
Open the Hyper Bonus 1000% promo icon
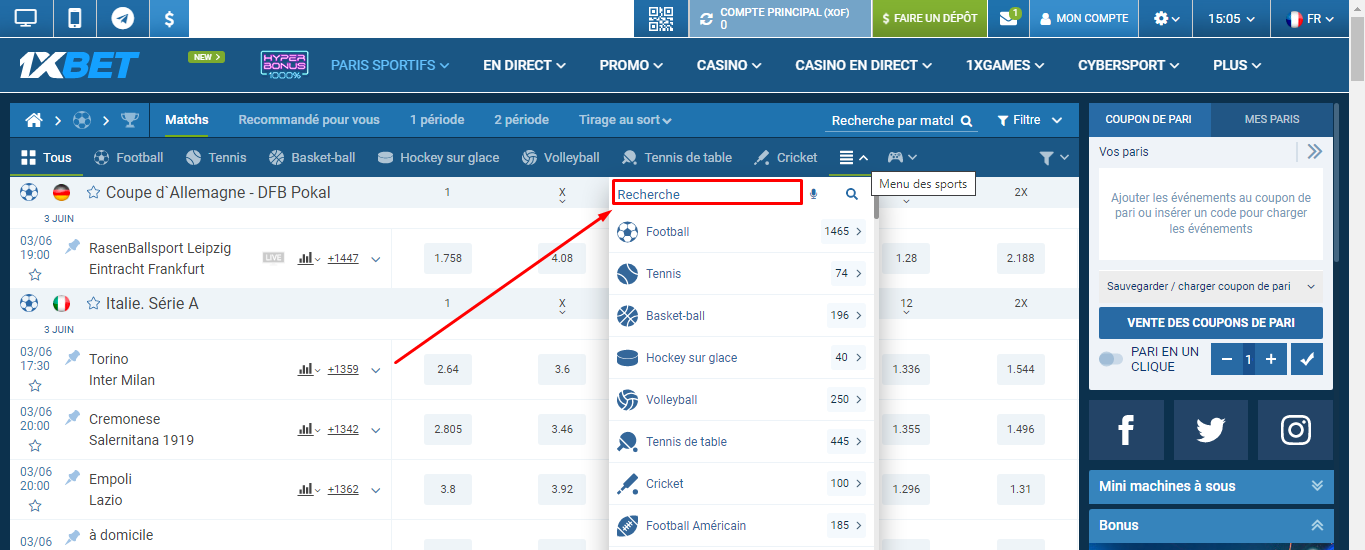pos(284,66)
